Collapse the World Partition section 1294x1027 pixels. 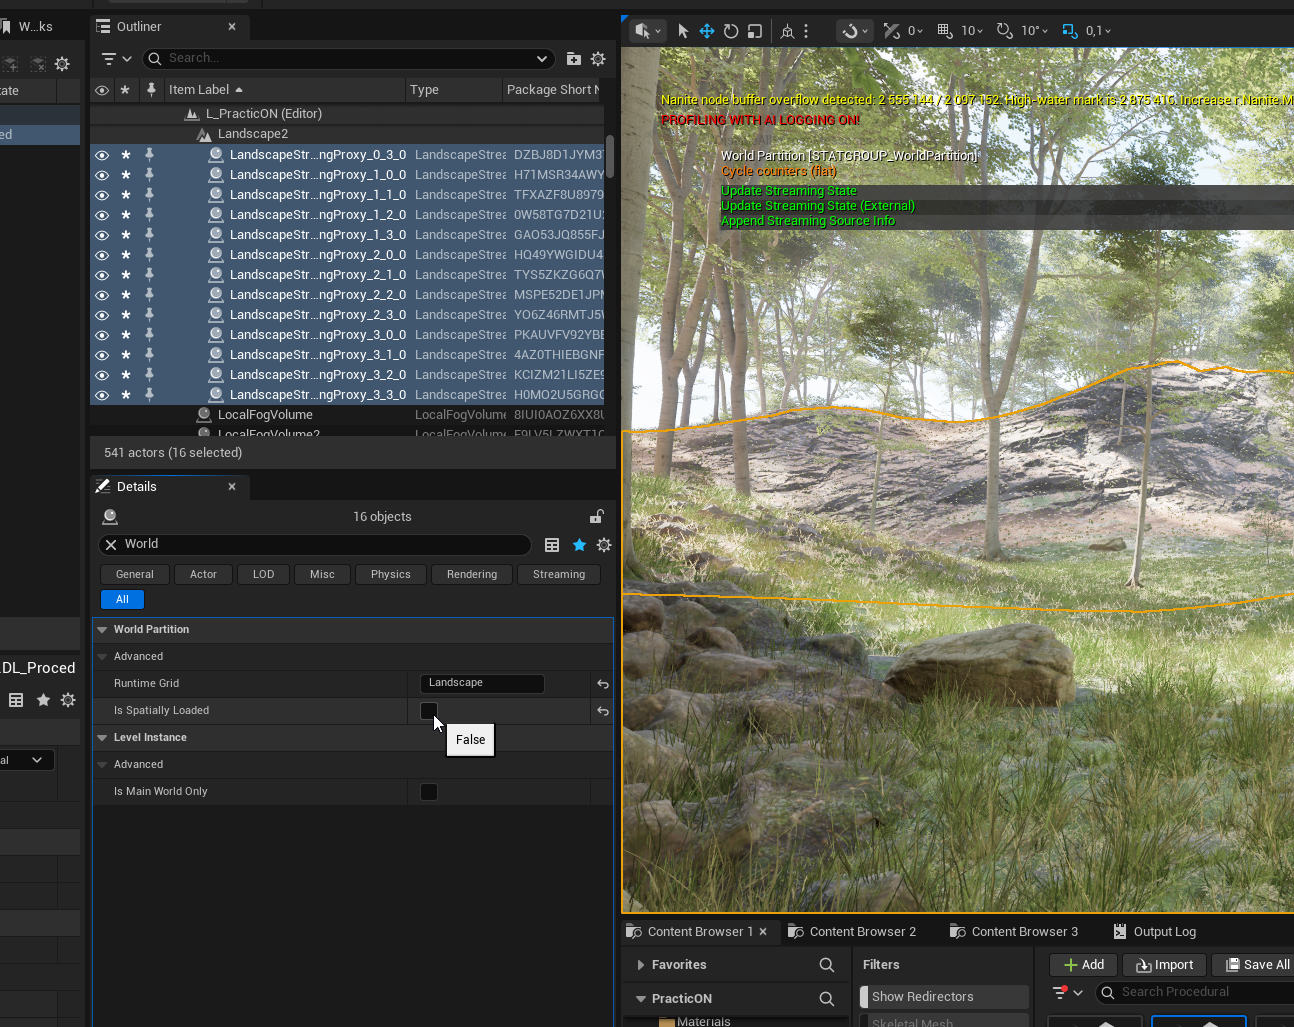point(102,630)
